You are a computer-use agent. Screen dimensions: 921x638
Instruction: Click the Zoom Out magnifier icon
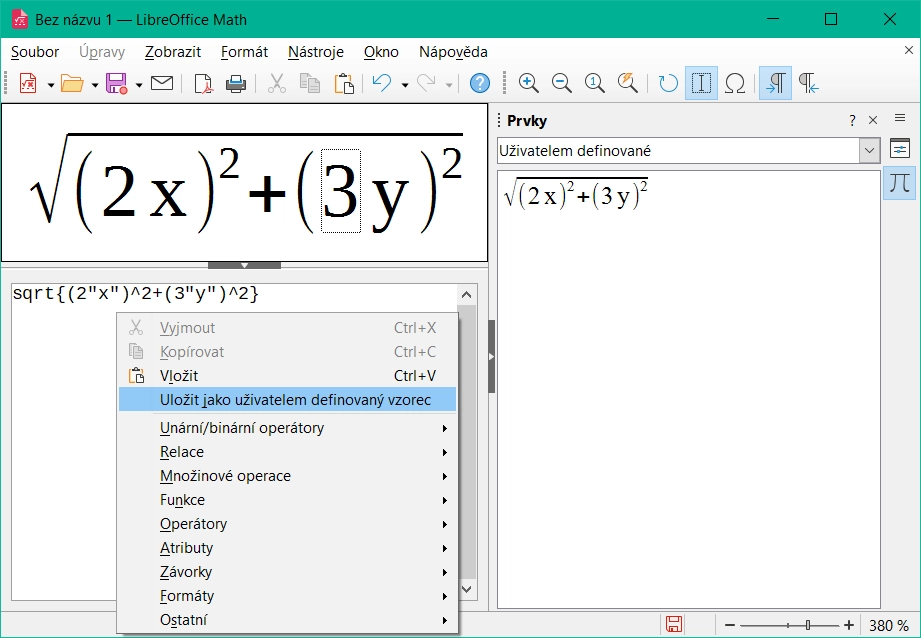coord(562,84)
